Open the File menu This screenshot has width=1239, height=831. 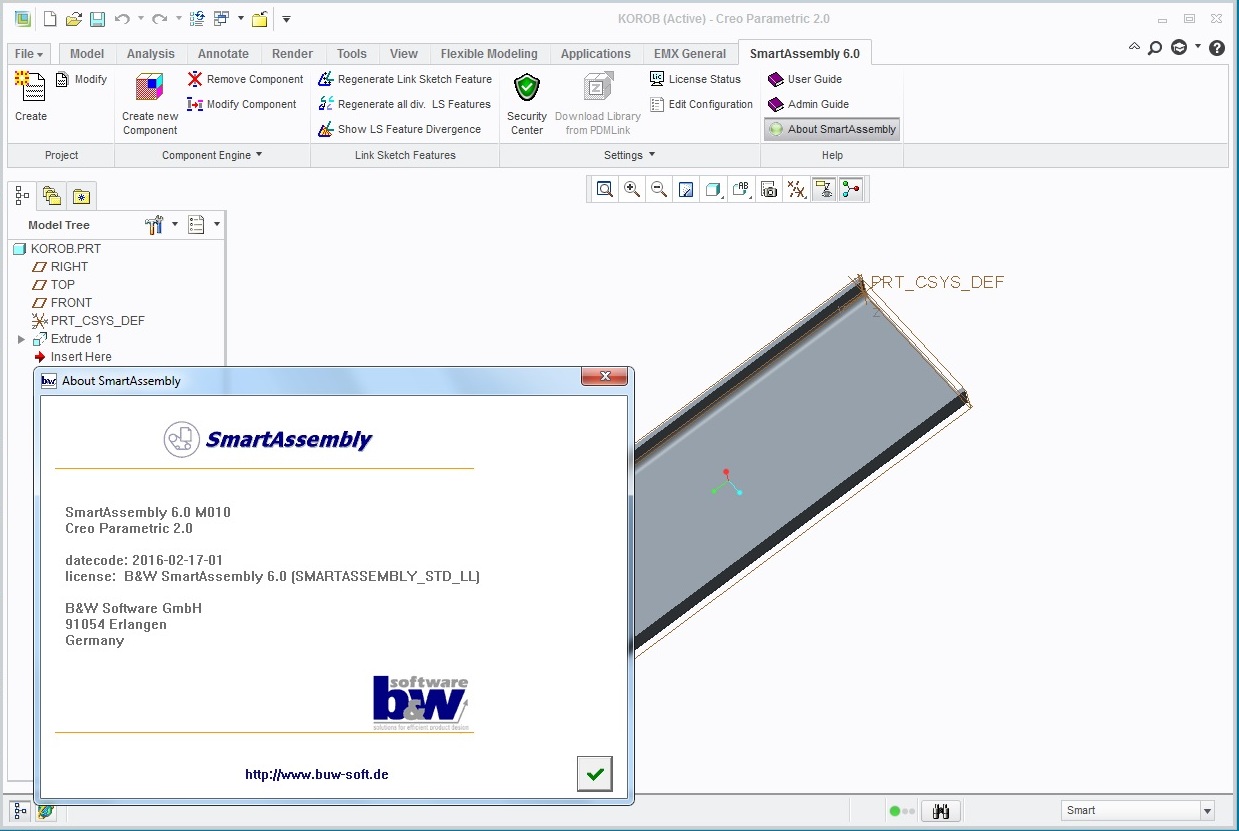click(x=28, y=54)
